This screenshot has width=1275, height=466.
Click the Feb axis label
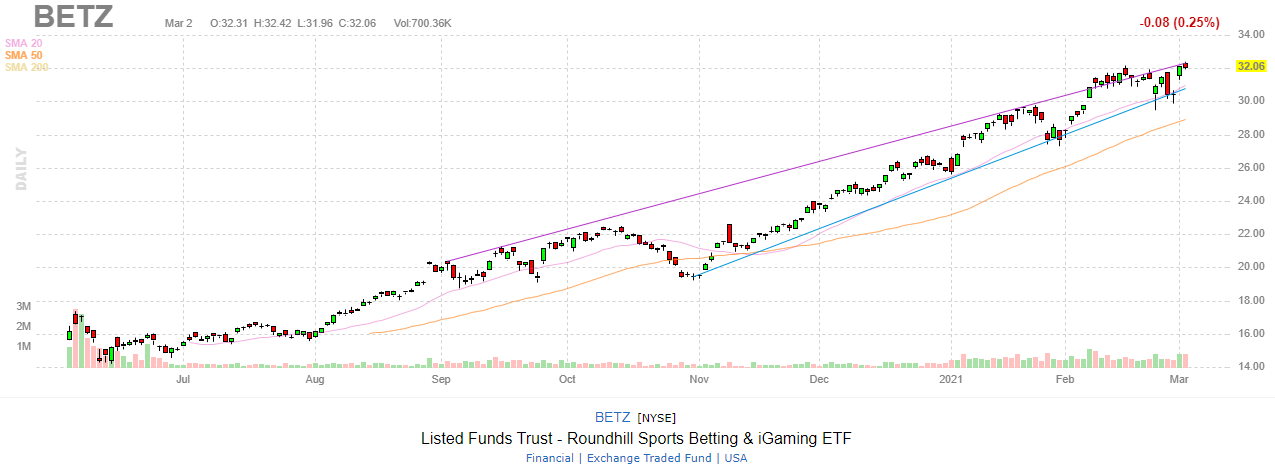click(1065, 380)
